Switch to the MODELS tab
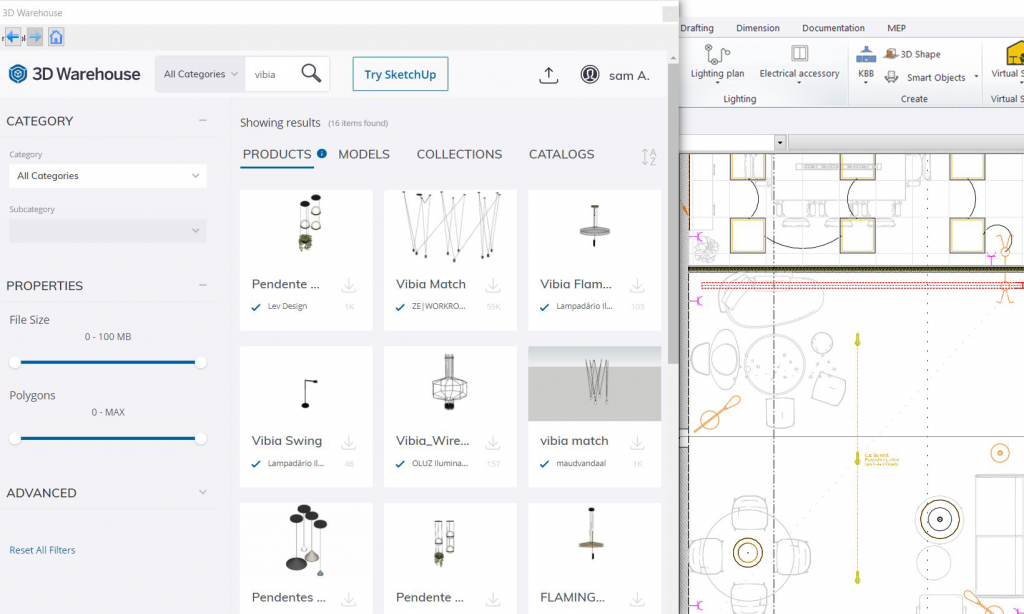 tap(364, 154)
